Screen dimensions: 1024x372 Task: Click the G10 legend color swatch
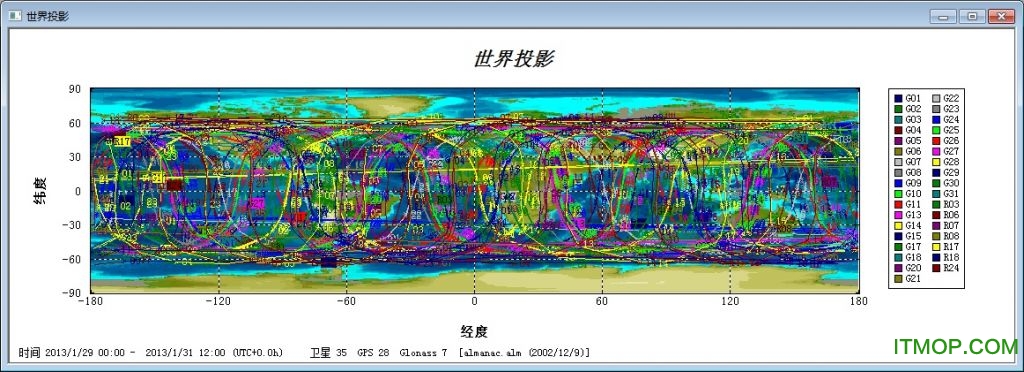[x=898, y=194]
